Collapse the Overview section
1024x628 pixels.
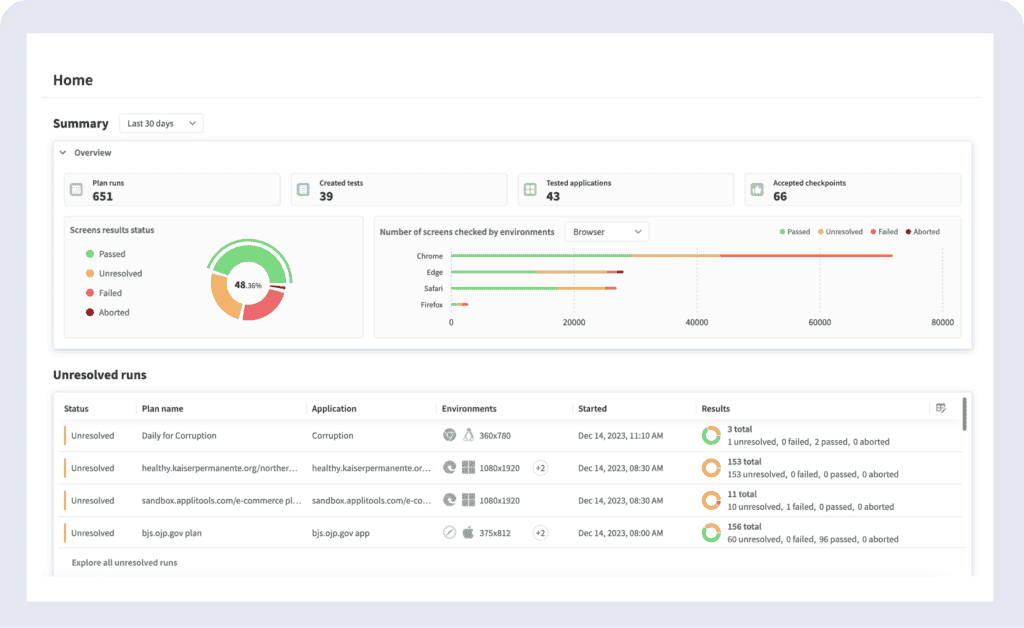tap(63, 153)
